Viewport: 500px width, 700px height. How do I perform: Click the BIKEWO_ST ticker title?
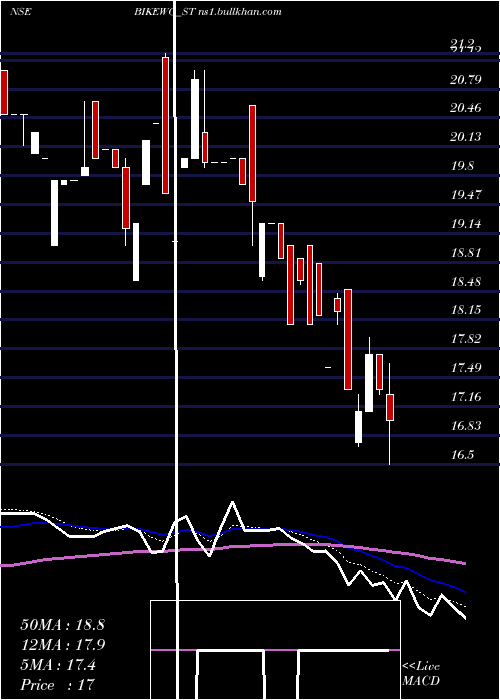click(164, 12)
